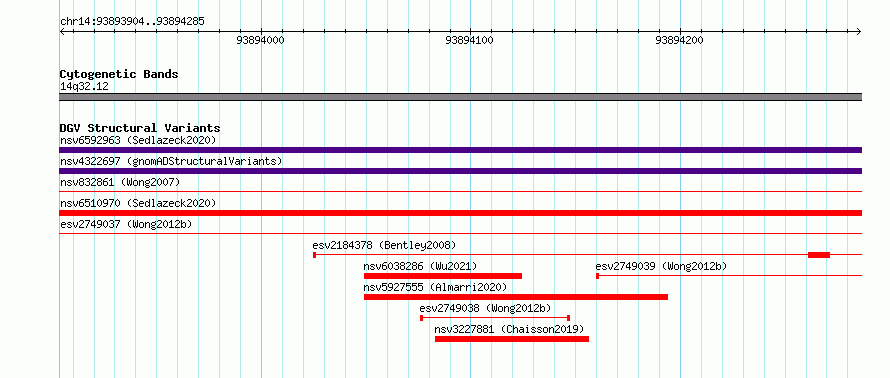Screen dimensions: 890x378
Task: Click the gray 14q32.12 cytogenetic band bar
Action: 460,97
